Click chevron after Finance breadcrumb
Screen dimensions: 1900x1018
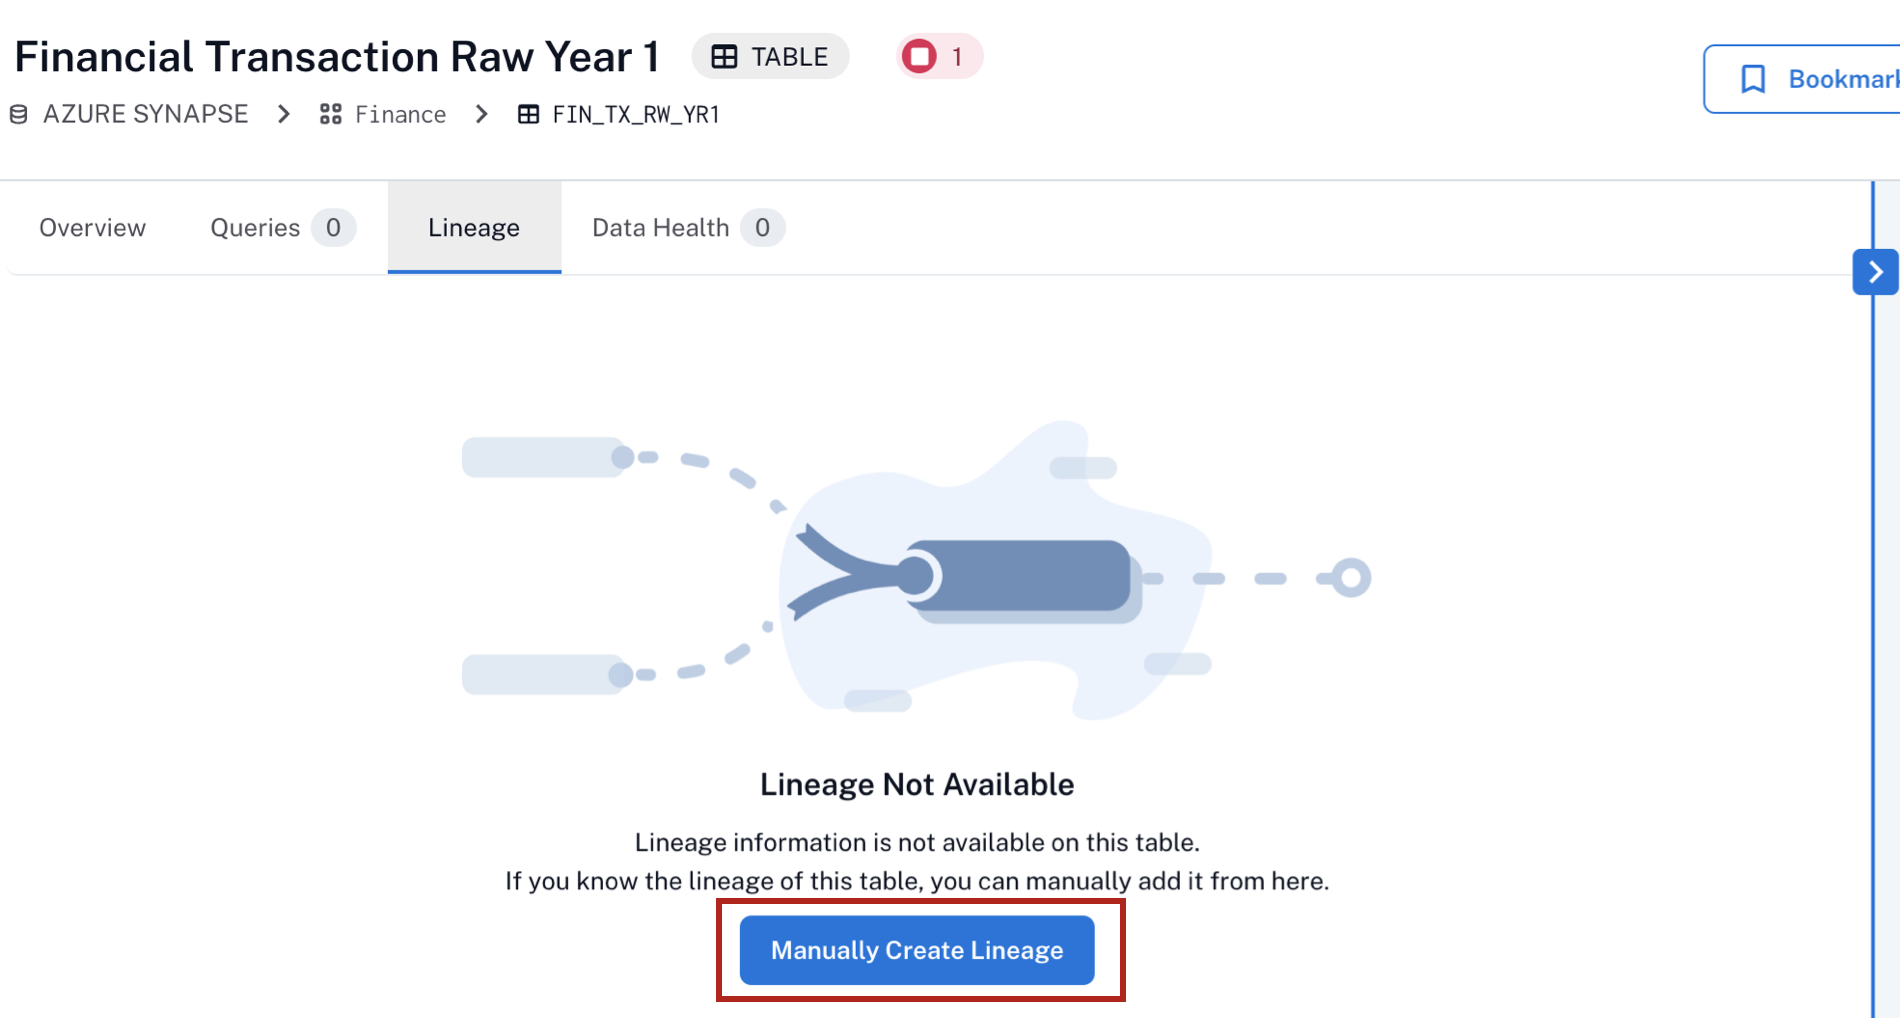coord(482,115)
